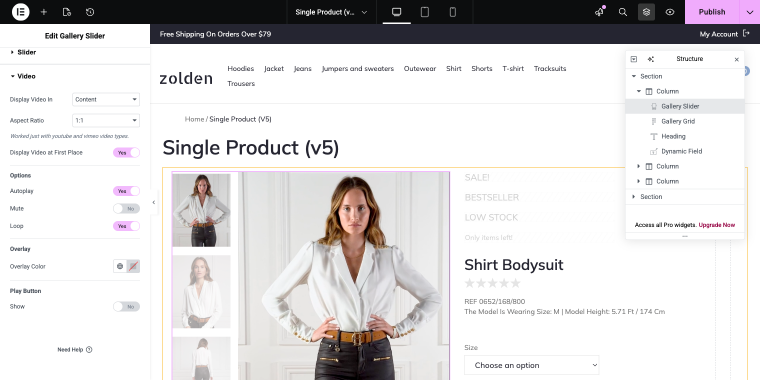760x380 pixels.
Task: Switch to desktop preview mode
Action: (x=396, y=12)
